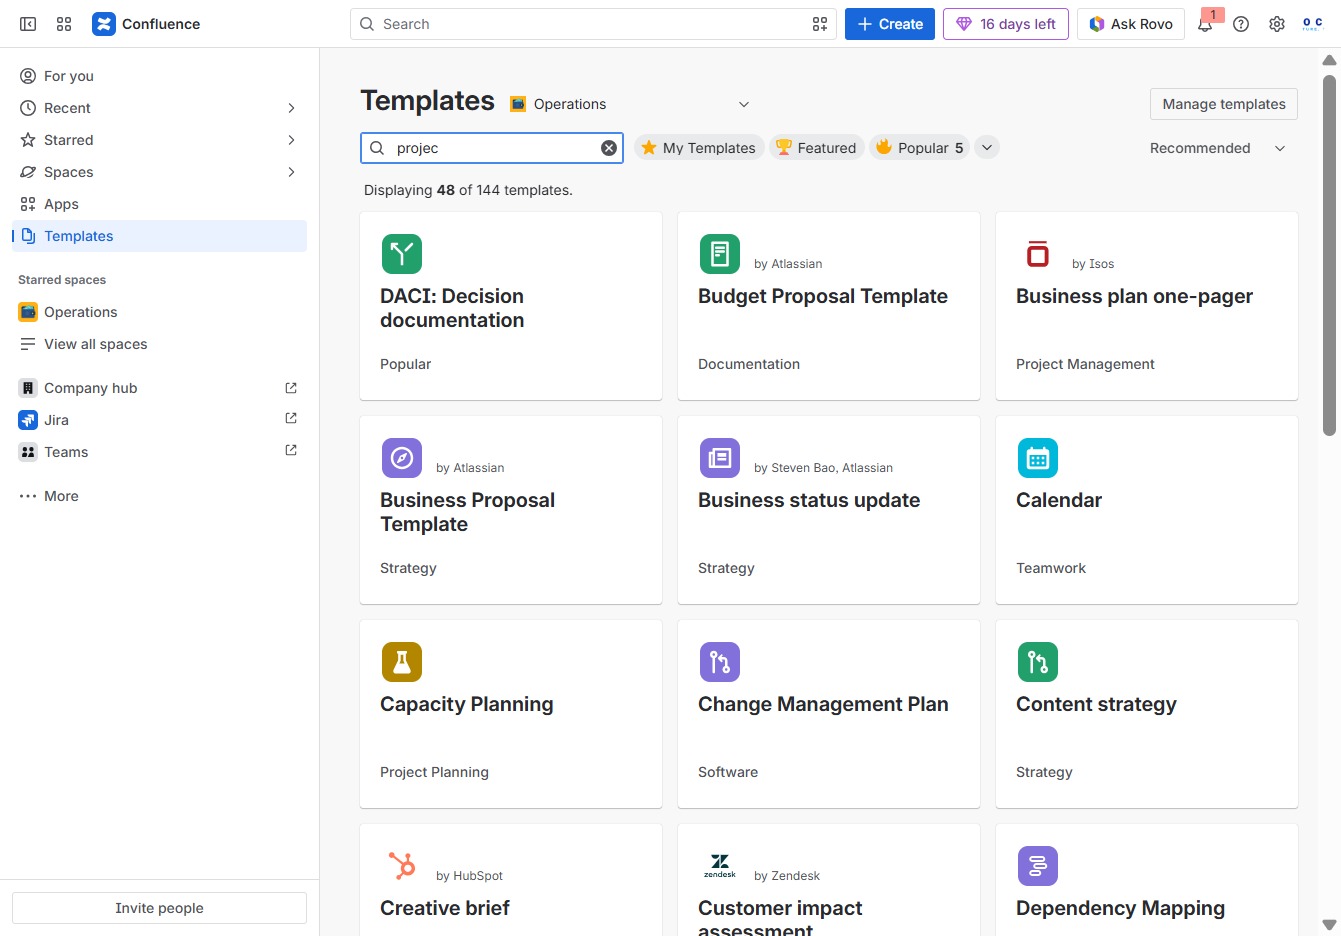Image resolution: width=1341 pixels, height=936 pixels.
Task: Click the Business plan one-pager icon
Action: click(x=1038, y=254)
